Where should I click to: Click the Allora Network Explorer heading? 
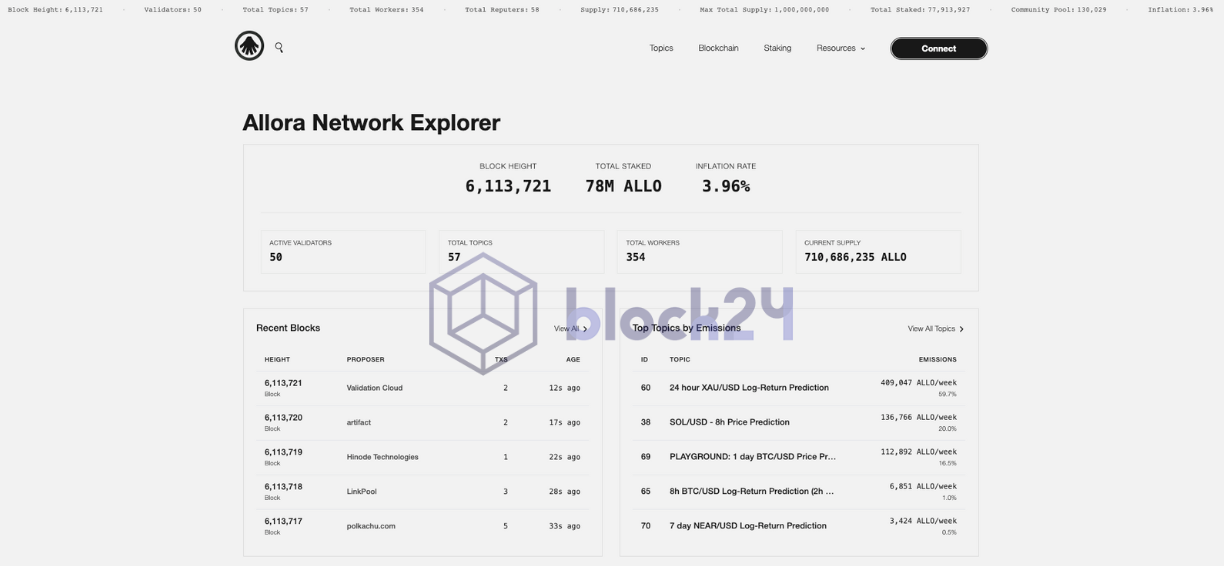(x=371, y=123)
